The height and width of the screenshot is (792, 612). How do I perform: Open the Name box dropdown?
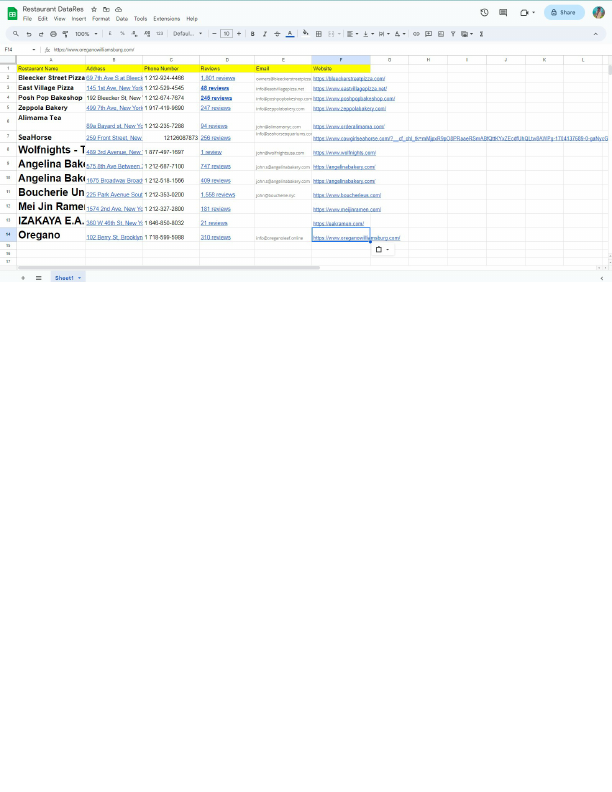(x=34, y=50)
